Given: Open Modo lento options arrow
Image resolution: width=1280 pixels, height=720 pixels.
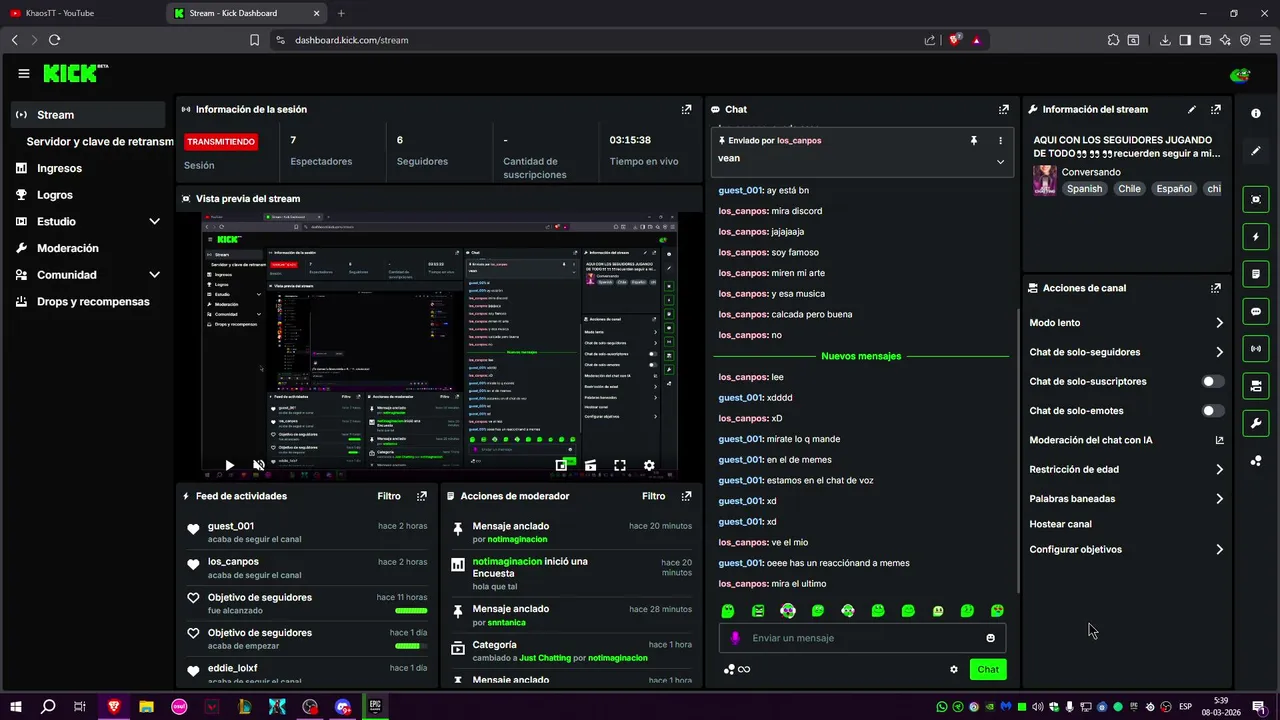Looking at the screenshot, I should click(x=1219, y=323).
